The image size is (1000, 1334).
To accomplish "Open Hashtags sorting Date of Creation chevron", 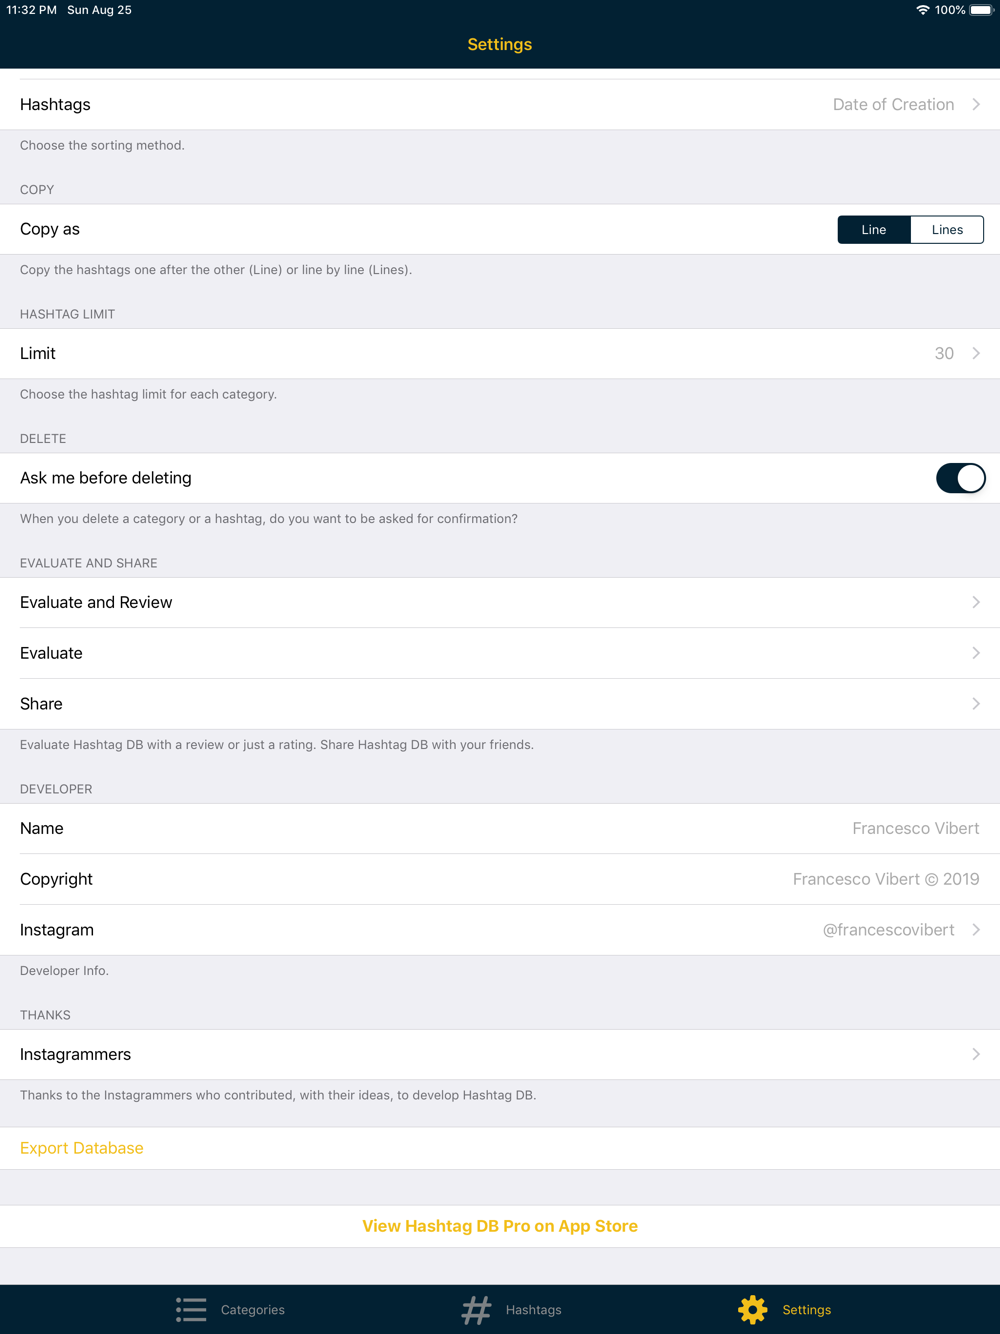I will coord(976,104).
